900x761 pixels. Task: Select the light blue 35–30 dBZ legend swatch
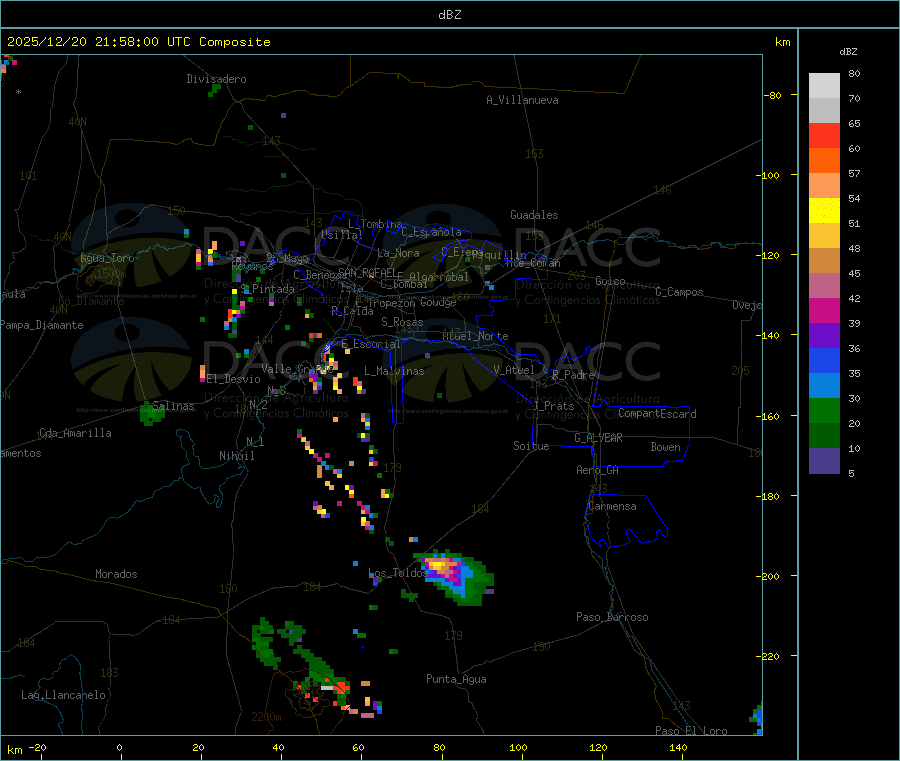824,386
